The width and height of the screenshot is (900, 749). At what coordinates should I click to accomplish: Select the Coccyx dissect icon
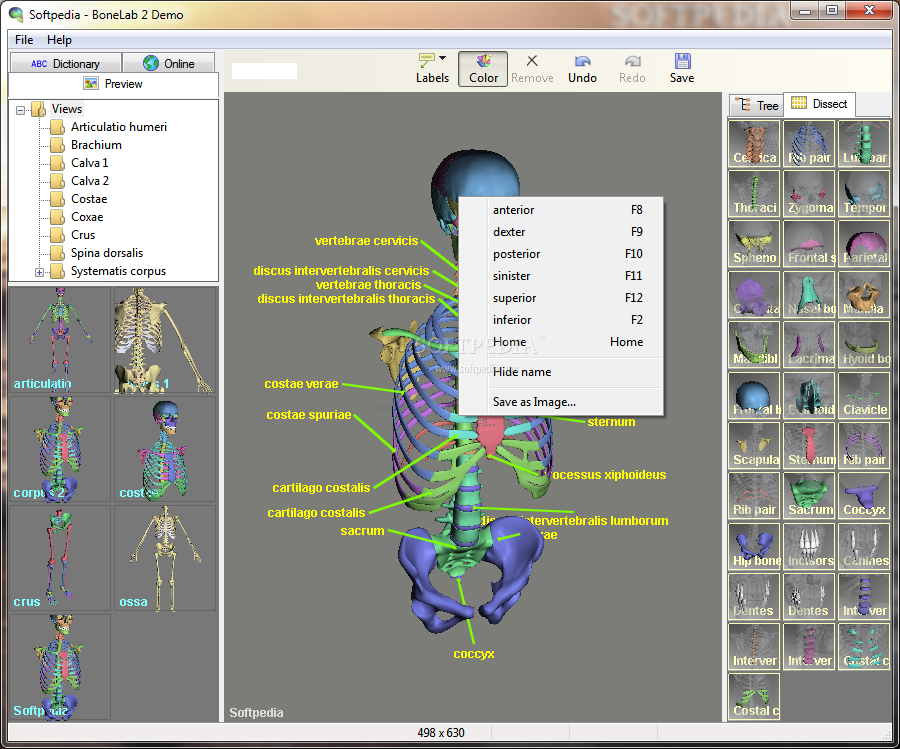click(x=864, y=496)
